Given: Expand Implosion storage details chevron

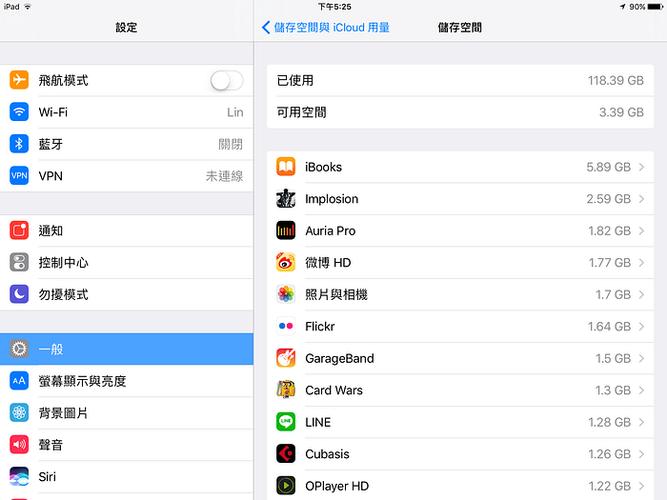Looking at the screenshot, I should click(x=641, y=199).
